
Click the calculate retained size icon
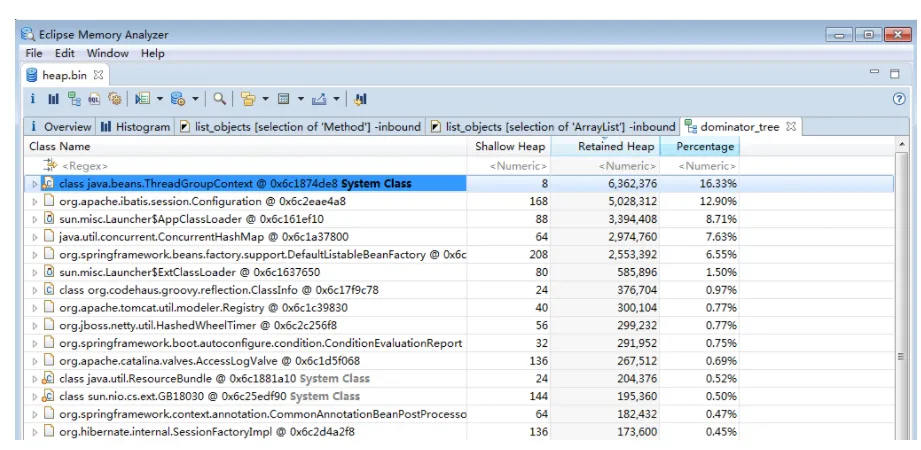[284, 99]
